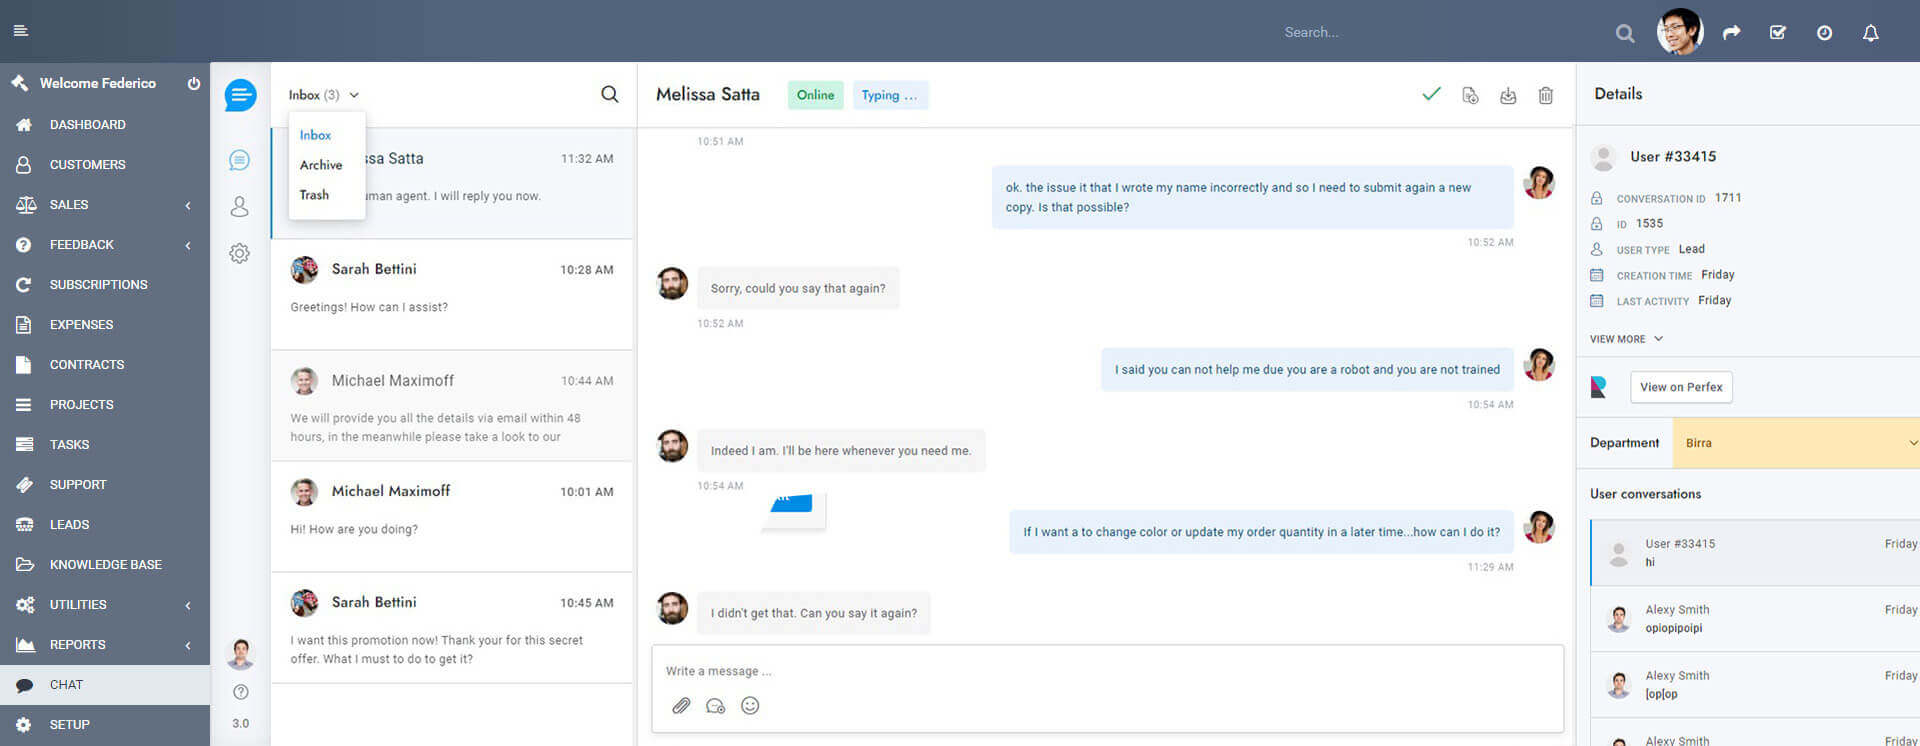1920x746 pixels.
Task: Click the search icon in the conversation list
Action: [x=609, y=94]
